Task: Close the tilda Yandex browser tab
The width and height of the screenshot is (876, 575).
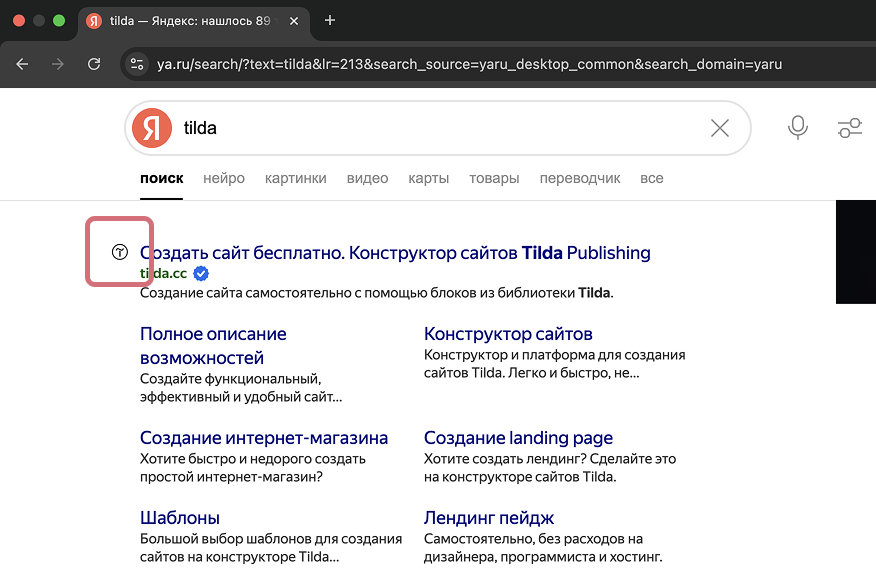Action: (x=294, y=21)
